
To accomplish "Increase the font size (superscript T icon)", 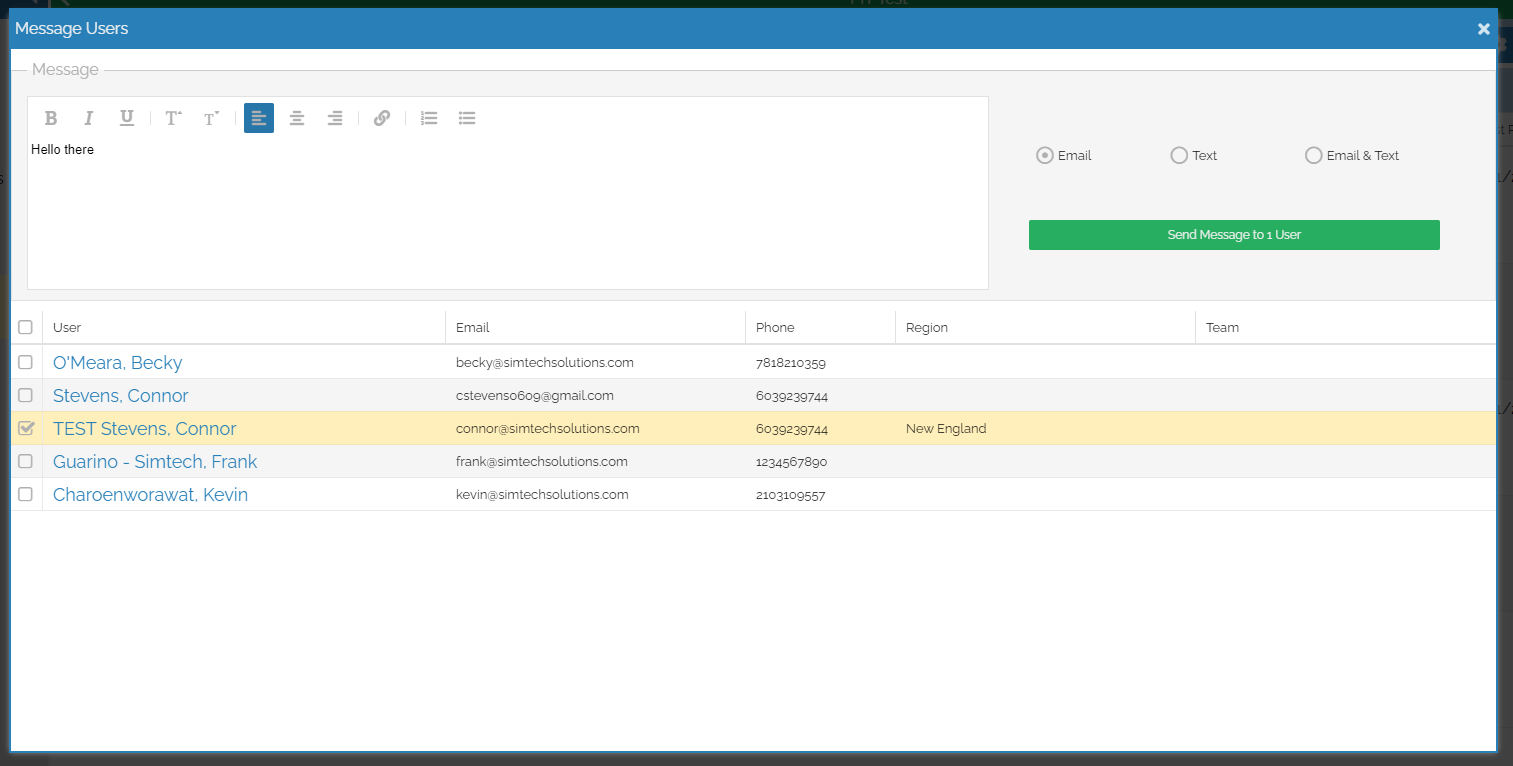I will (173, 118).
